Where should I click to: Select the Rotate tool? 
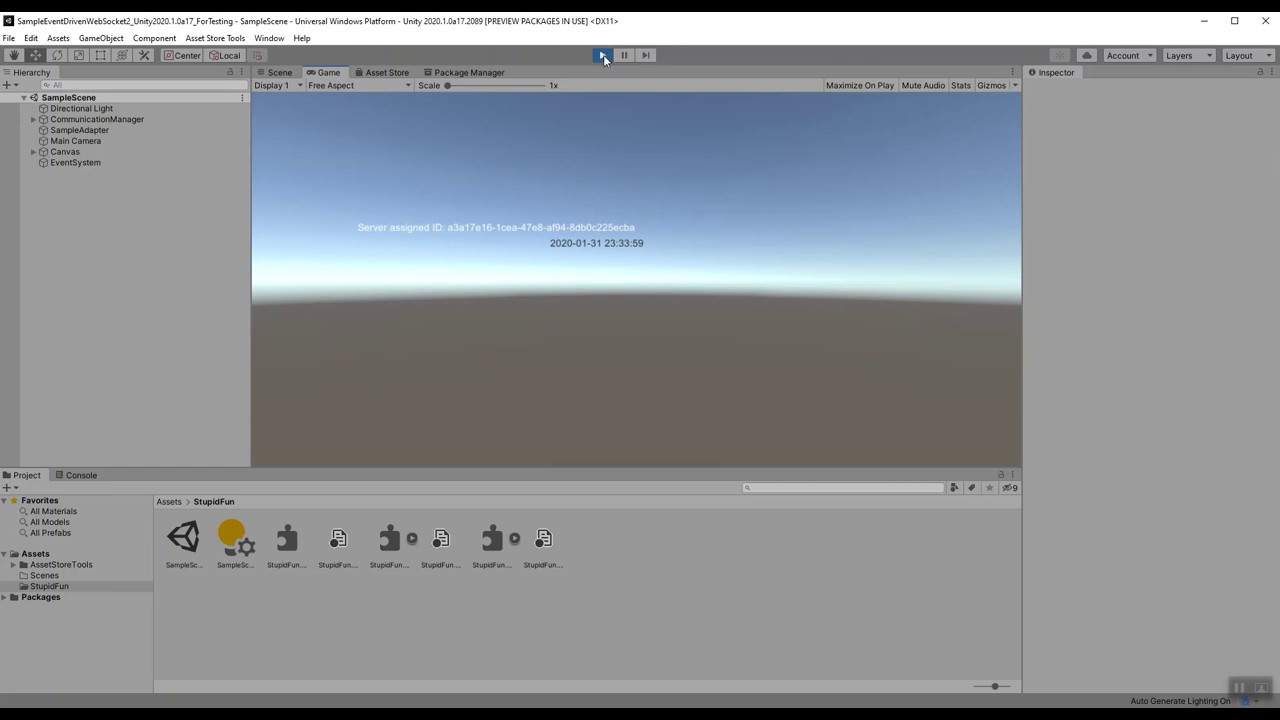click(57, 55)
